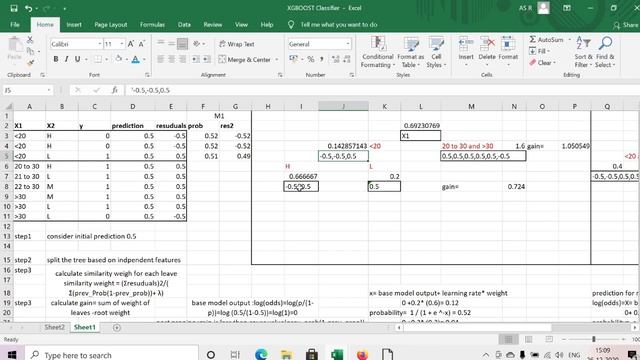640x360 pixels.
Task: Click the Format Painter brush icon
Action: click(x=30, y=63)
